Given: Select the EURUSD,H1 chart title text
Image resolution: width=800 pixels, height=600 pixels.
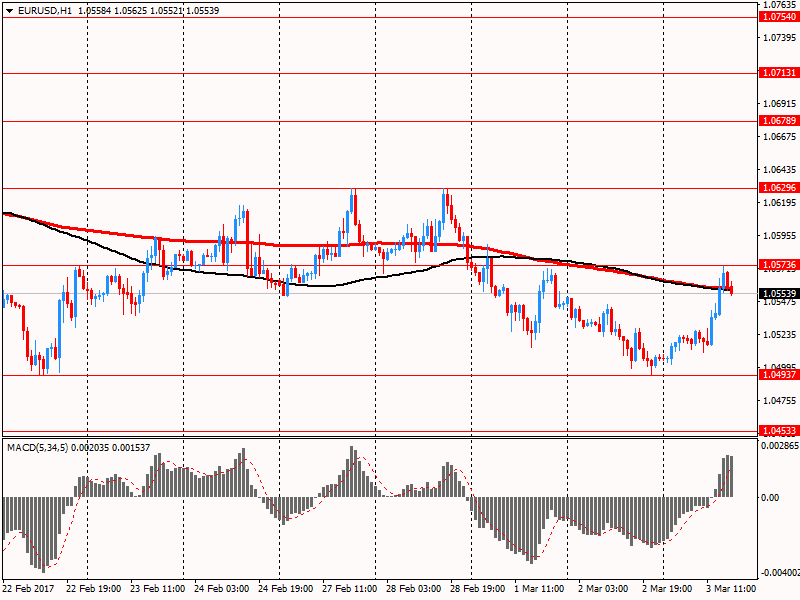Looking at the screenshot, I should (x=45, y=11).
